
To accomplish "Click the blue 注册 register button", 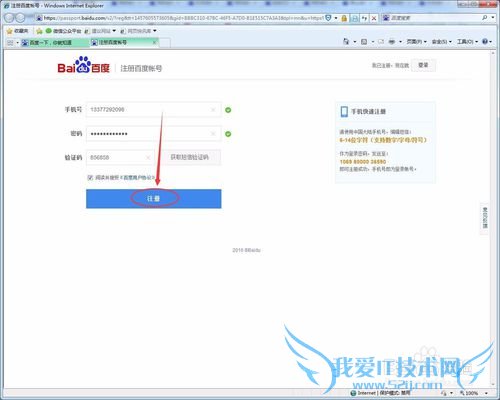I will pyautogui.click(x=154, y=199).
